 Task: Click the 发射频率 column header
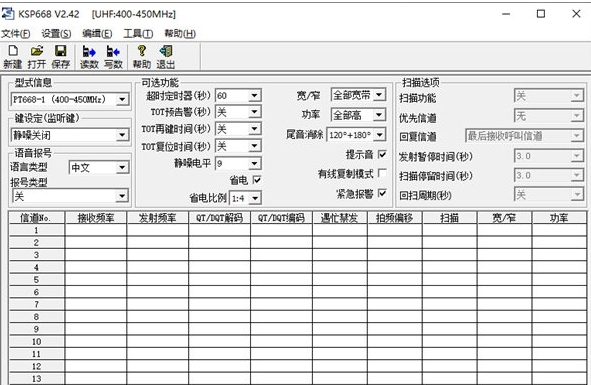point(158,218)
